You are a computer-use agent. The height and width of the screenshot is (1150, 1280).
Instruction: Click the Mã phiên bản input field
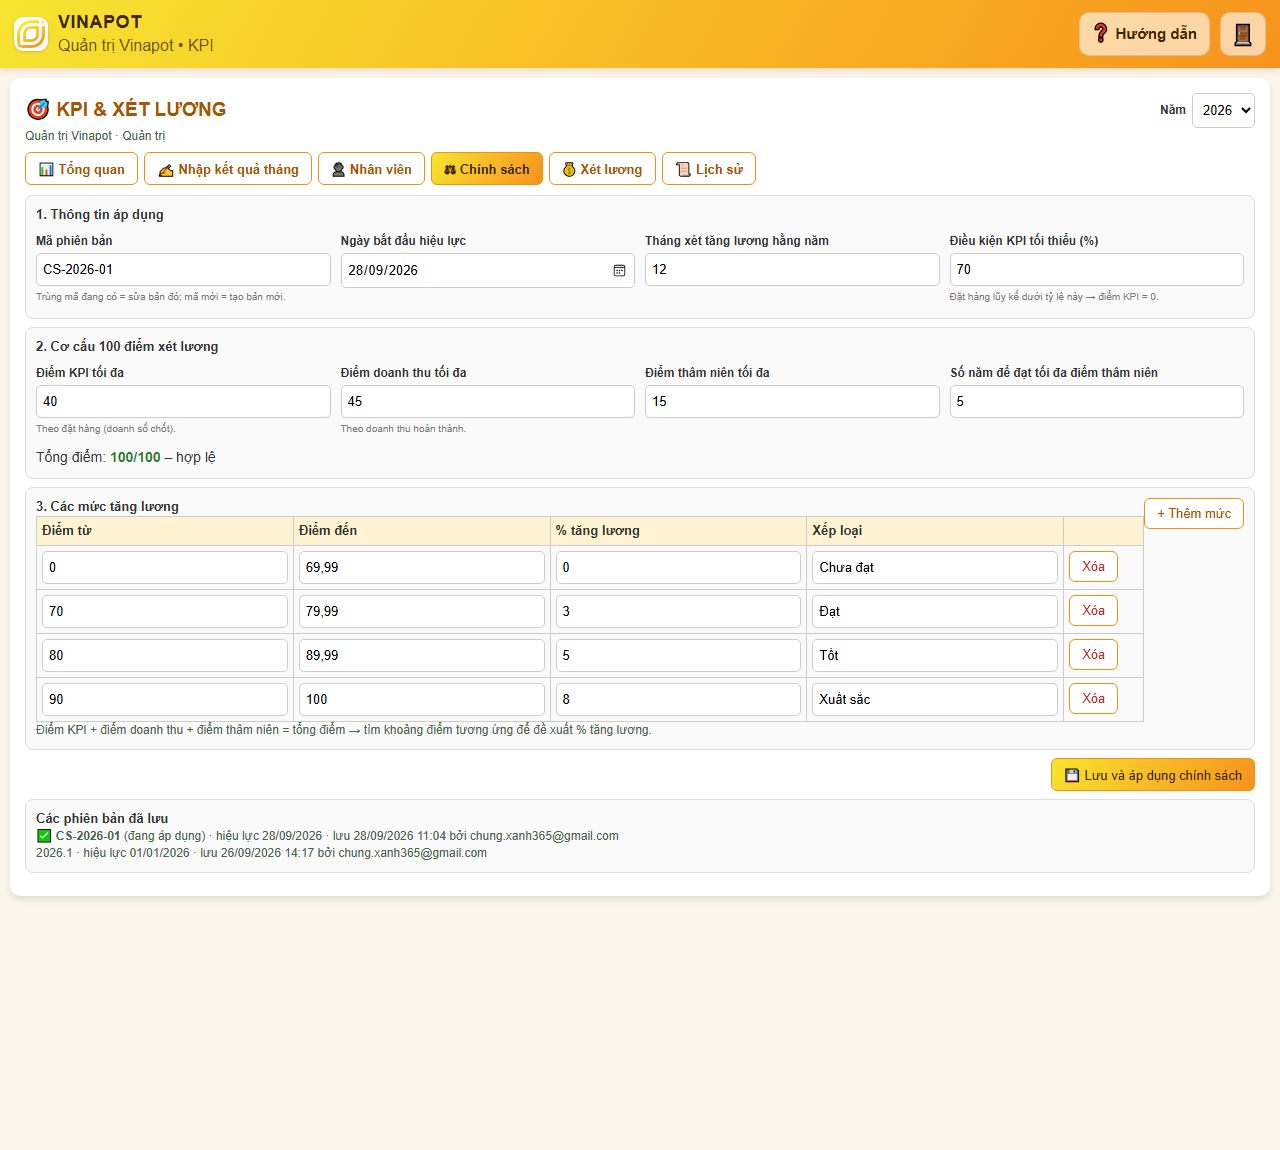point(183,269)
